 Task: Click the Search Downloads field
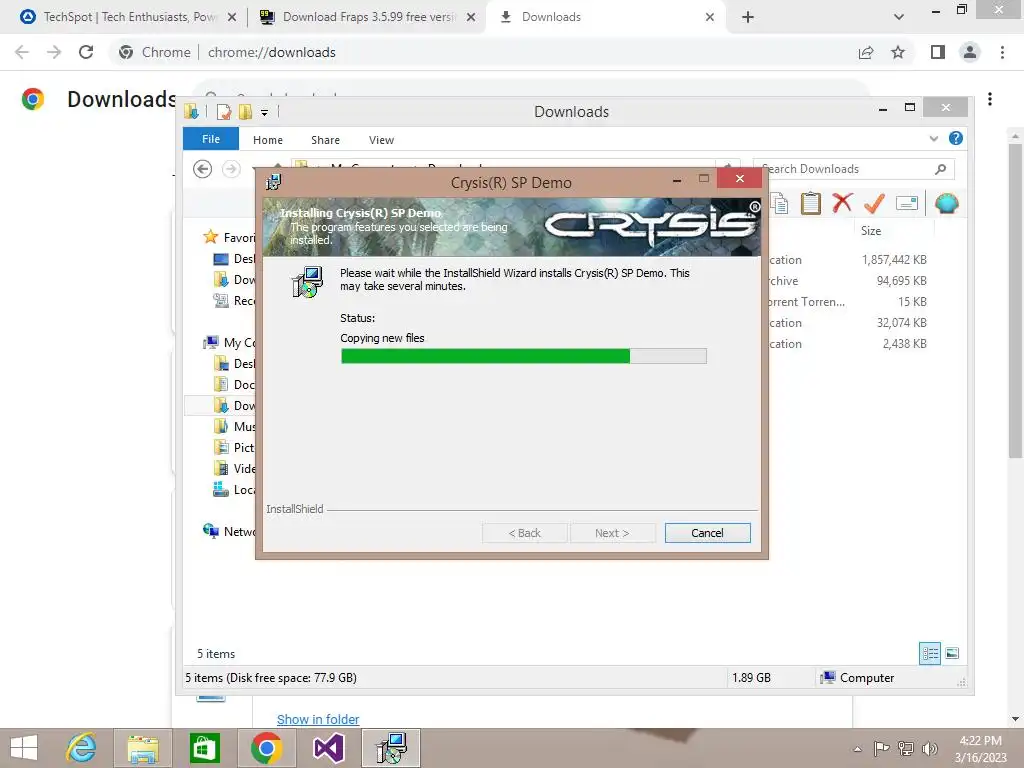pyautogui.click(x=853, y=169)
